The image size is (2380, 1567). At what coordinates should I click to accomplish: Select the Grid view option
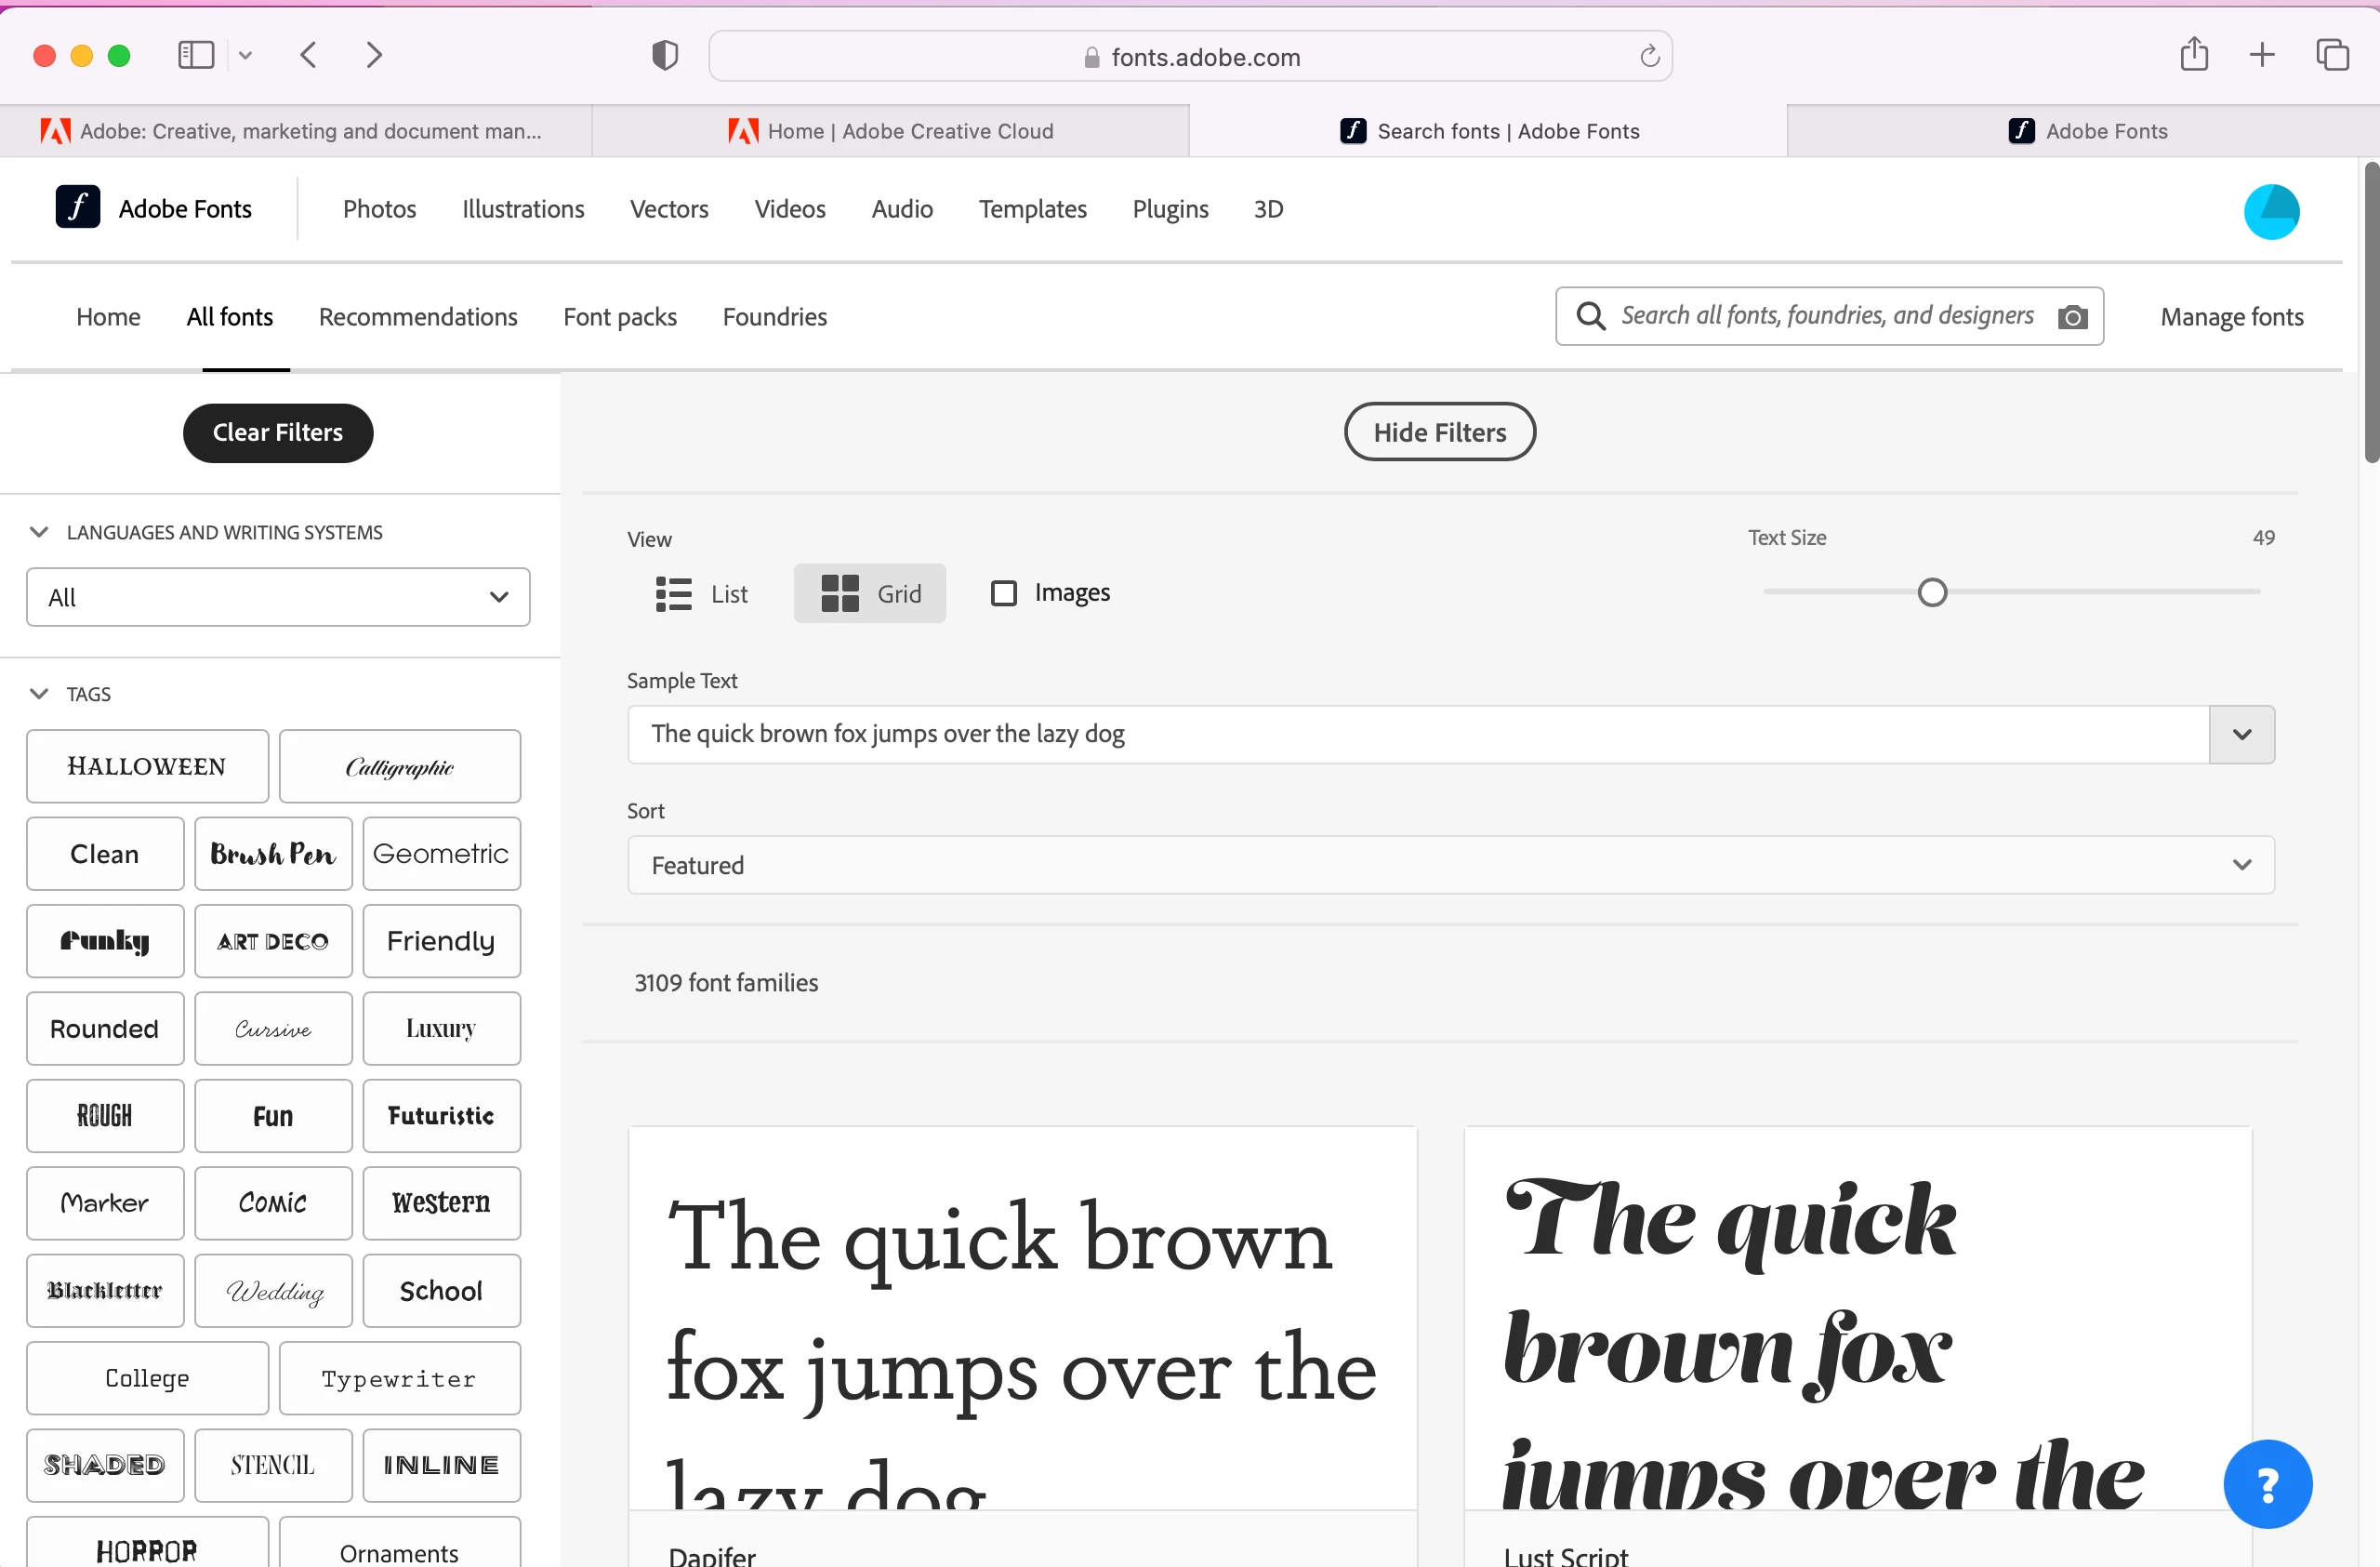click(869, 594)
